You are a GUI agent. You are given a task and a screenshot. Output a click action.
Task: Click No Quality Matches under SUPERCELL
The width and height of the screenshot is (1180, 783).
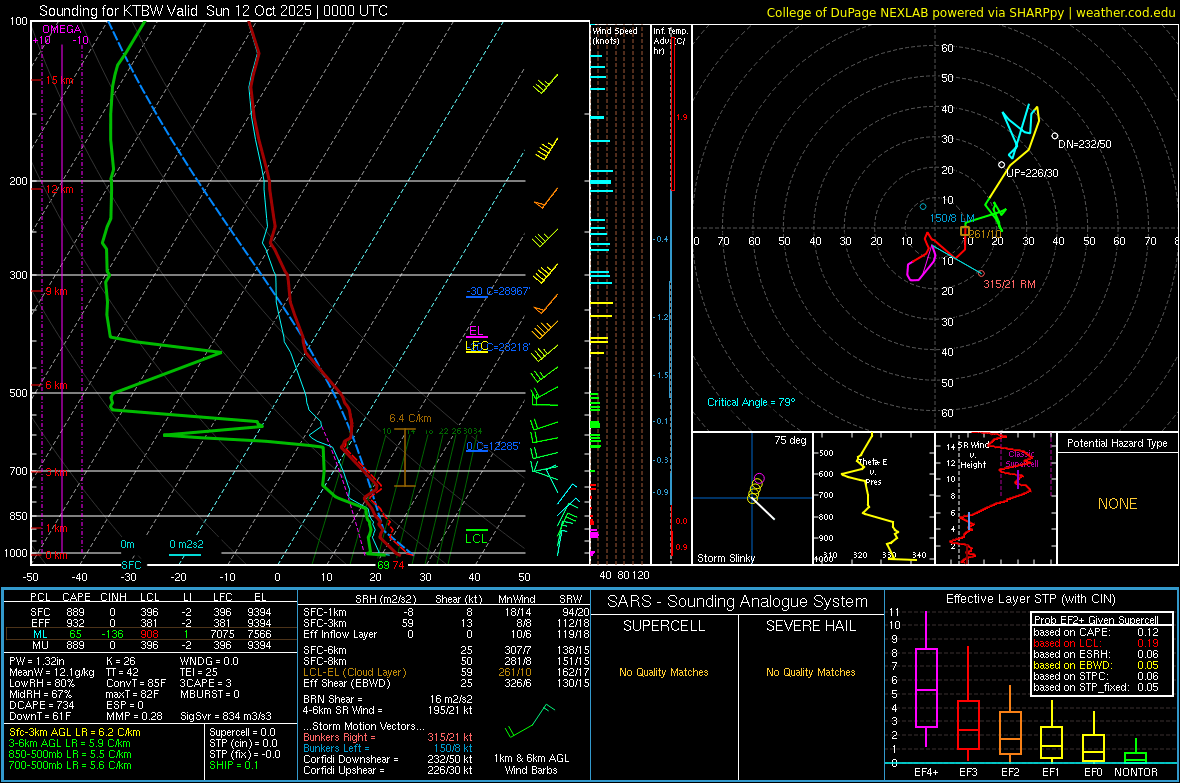(664, 672)
